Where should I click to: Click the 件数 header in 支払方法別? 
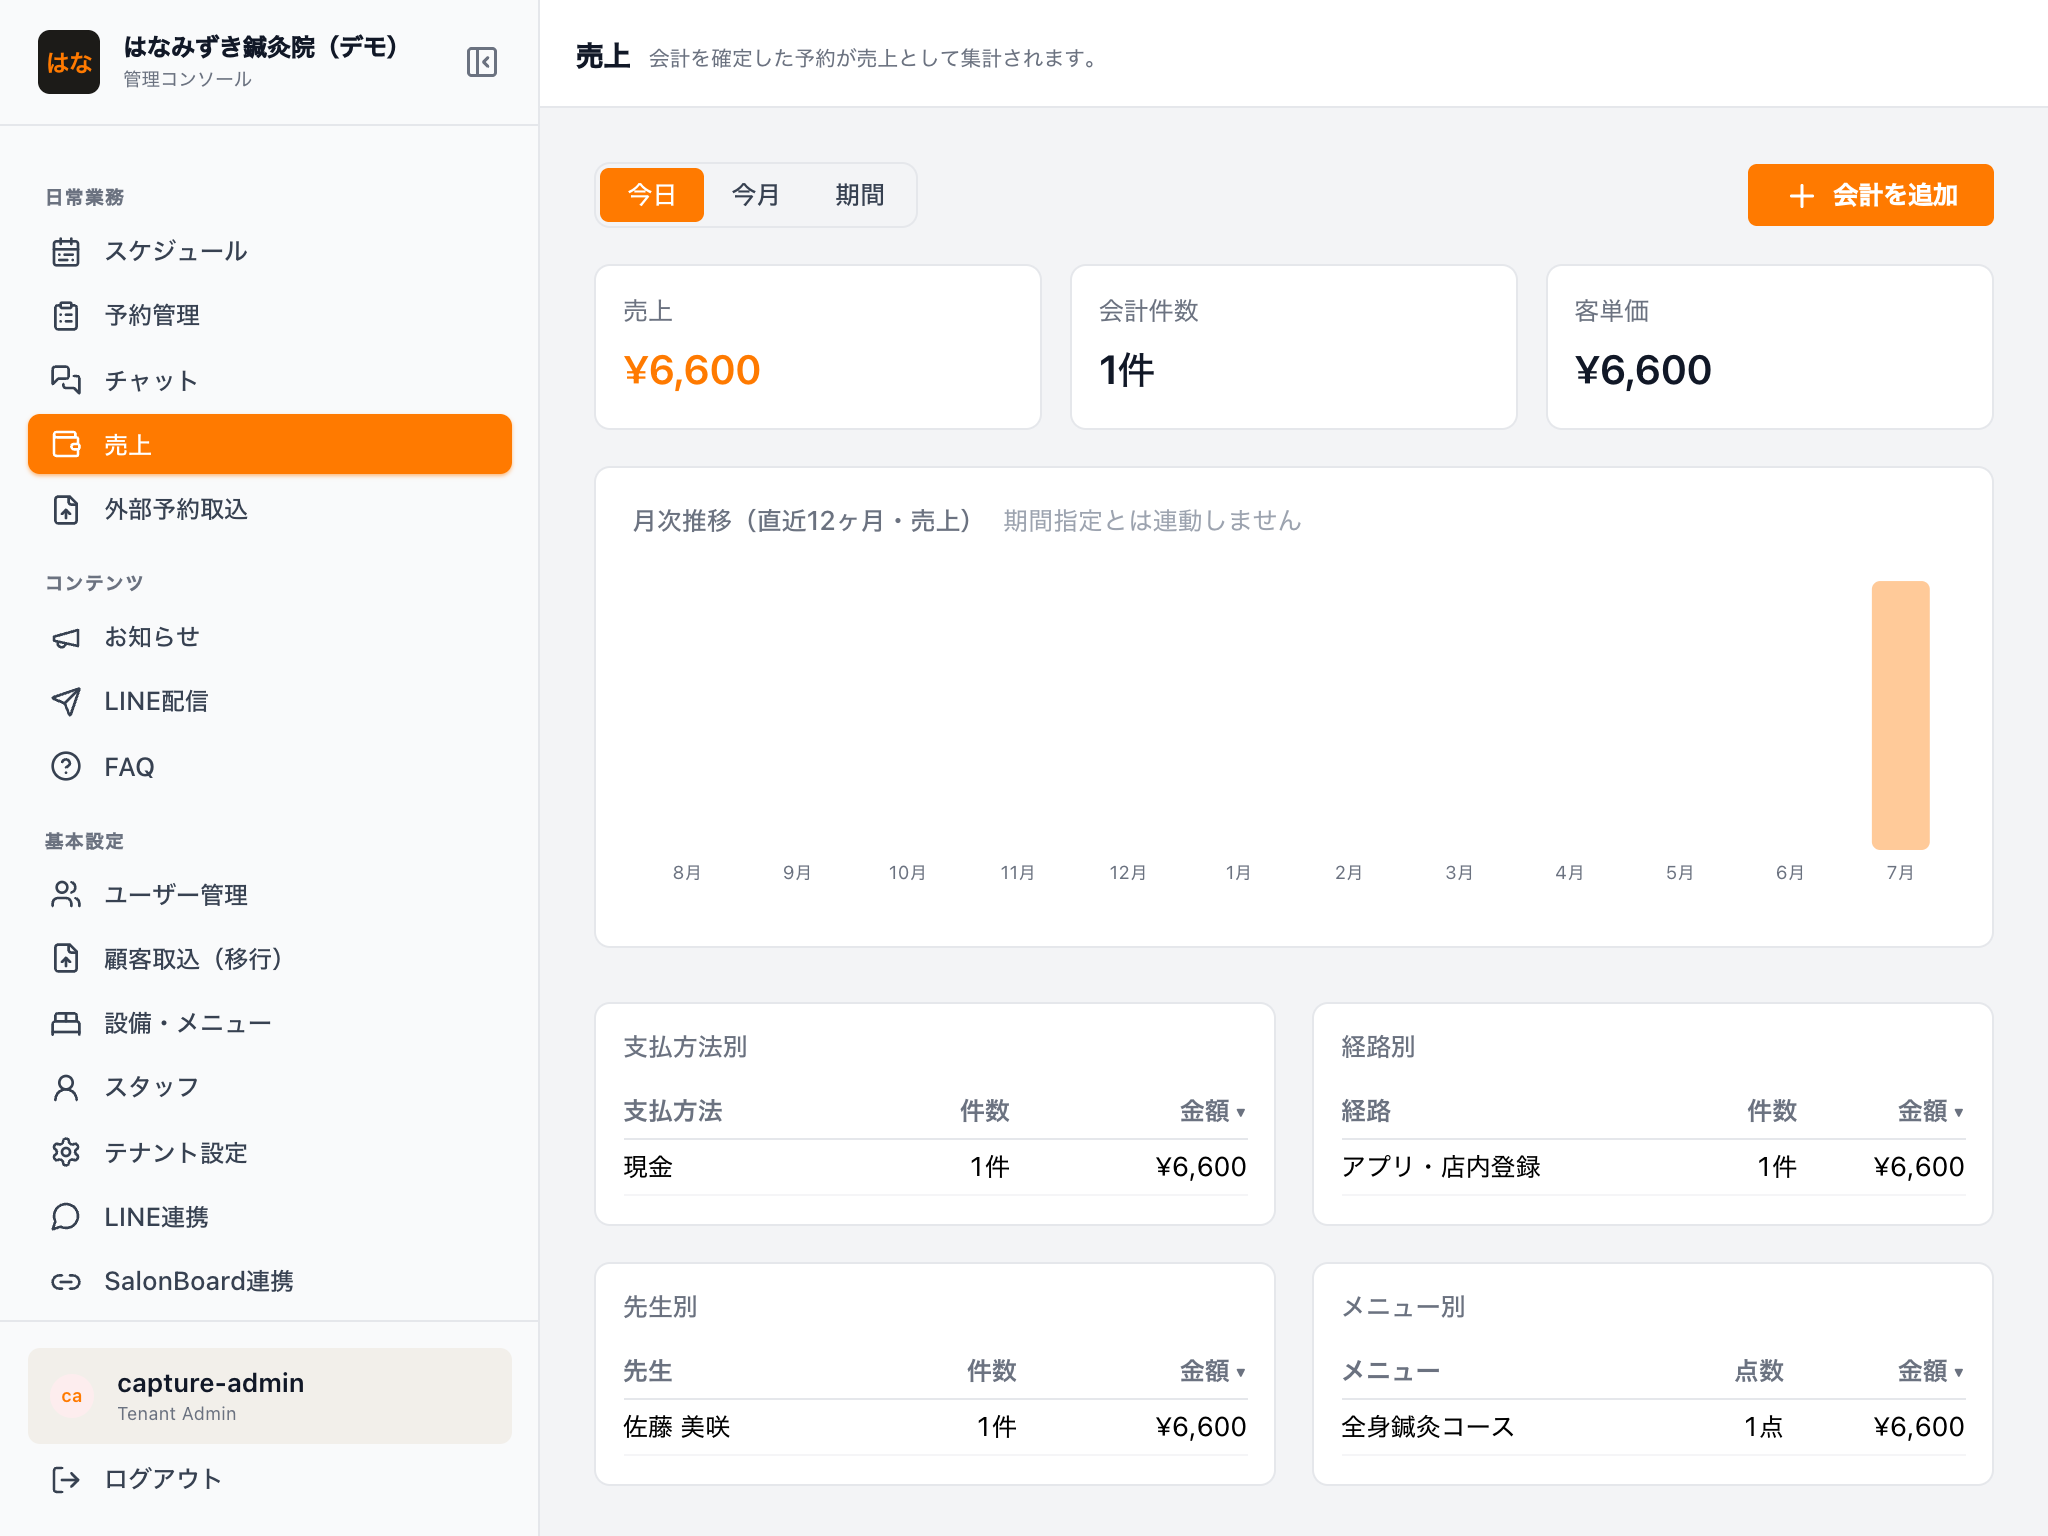click(x=984, y=1111)
